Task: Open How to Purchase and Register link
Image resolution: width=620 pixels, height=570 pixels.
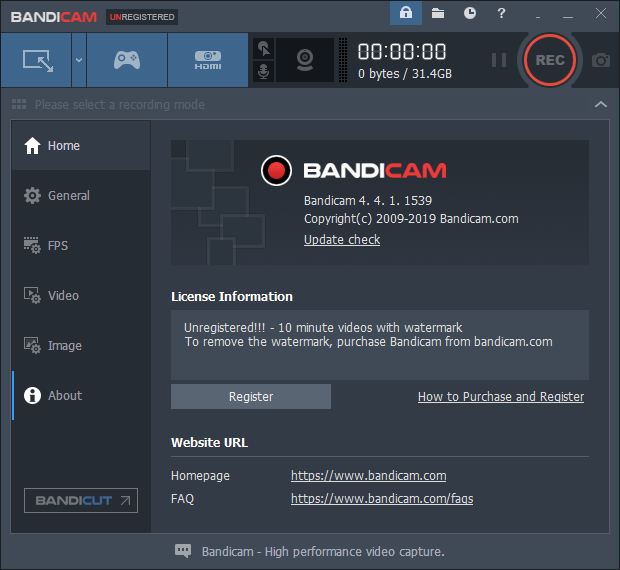Action: (x=501, y=396)
